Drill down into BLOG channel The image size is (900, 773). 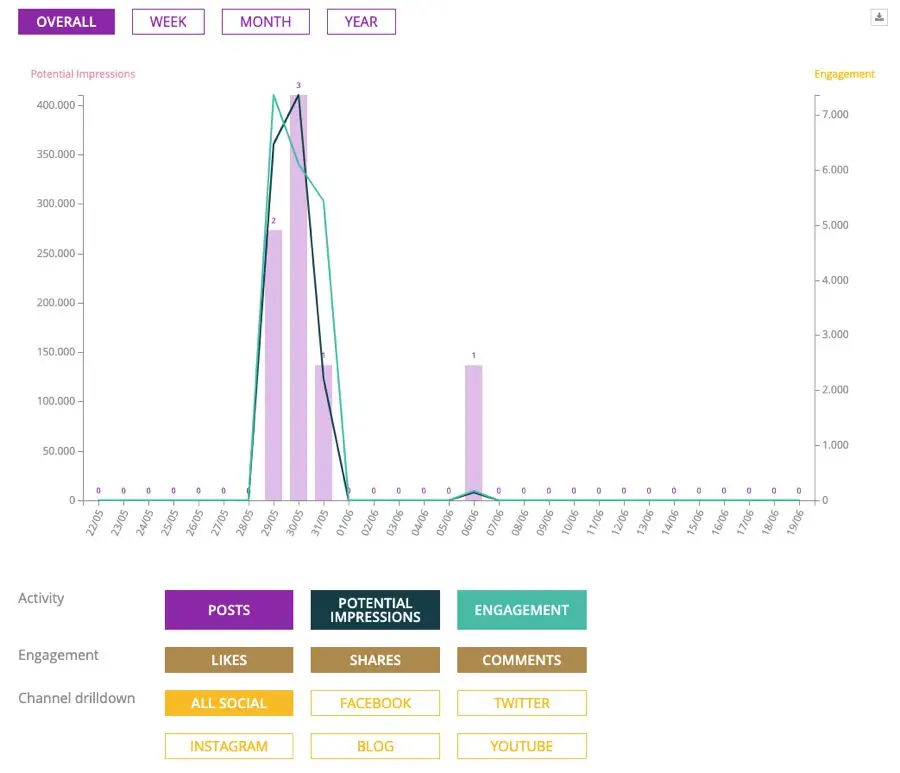[x=375, y=746]
